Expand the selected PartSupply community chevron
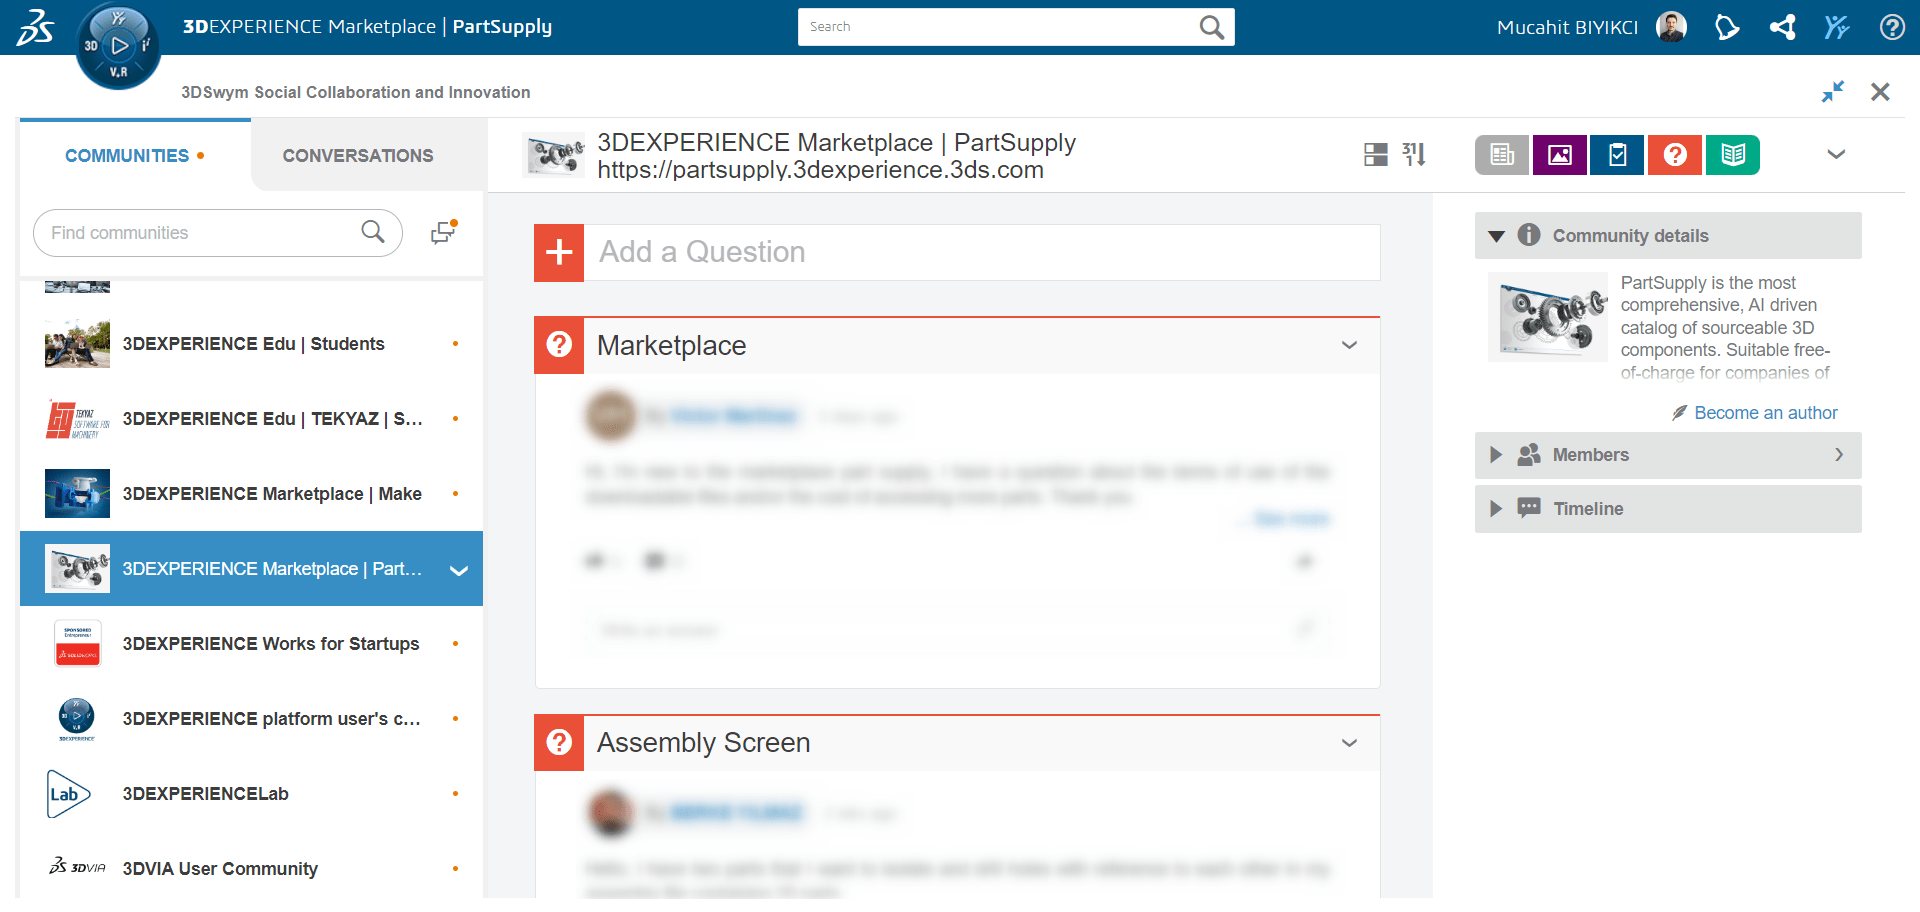 click(x=459, y=570)
